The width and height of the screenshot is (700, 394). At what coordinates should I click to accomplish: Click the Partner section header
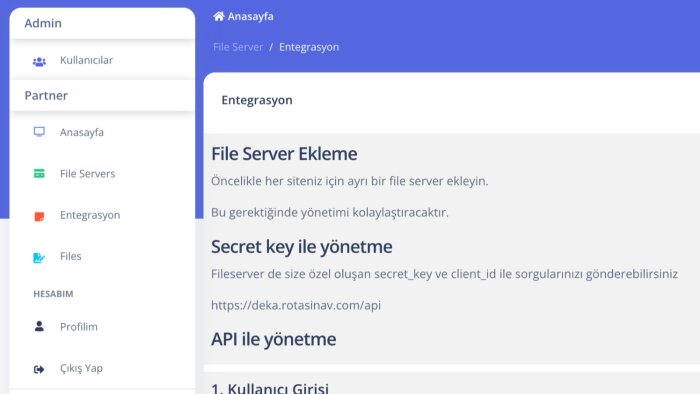46,95
